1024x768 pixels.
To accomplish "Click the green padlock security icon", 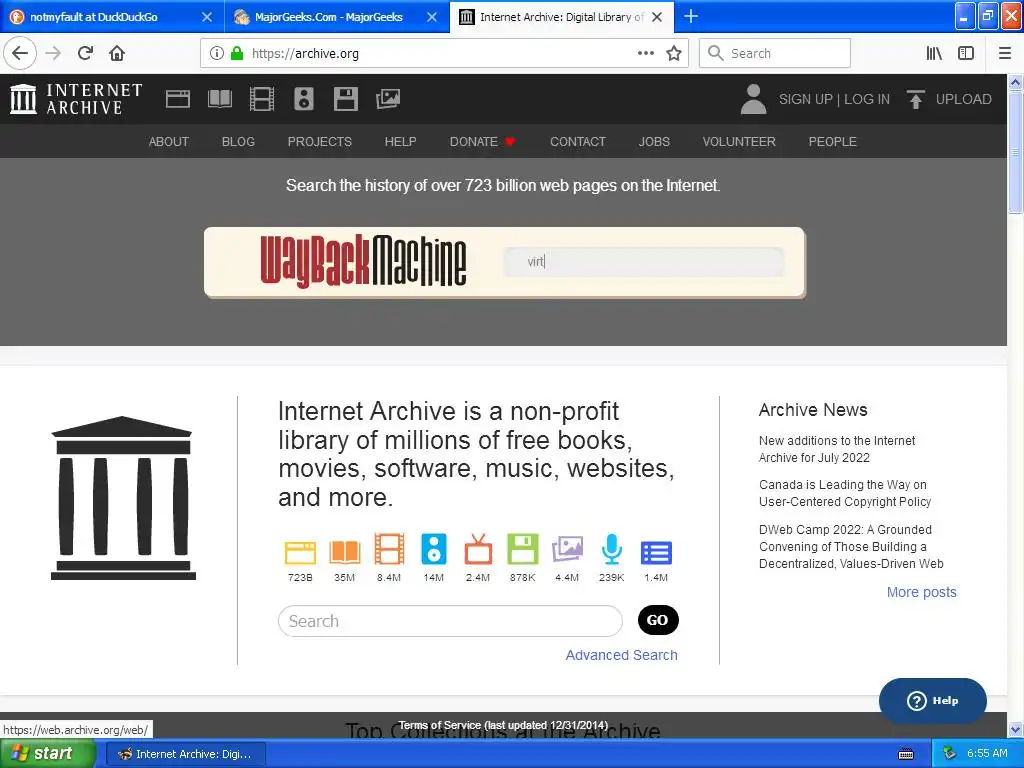I will coord(237,53).
